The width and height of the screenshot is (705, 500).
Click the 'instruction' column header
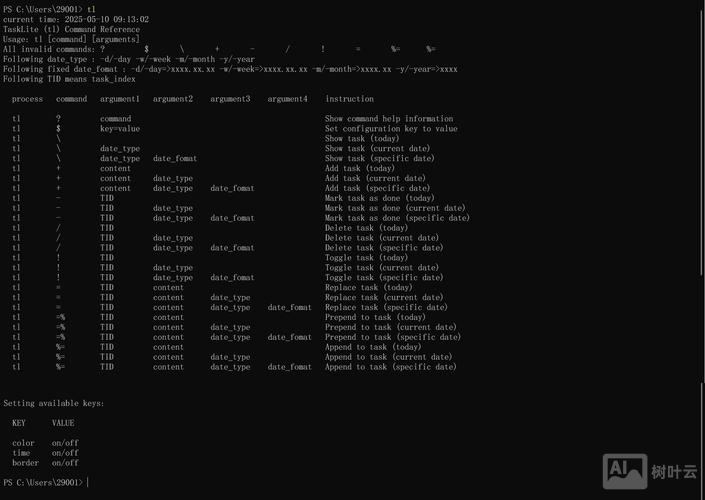point(349,99)
